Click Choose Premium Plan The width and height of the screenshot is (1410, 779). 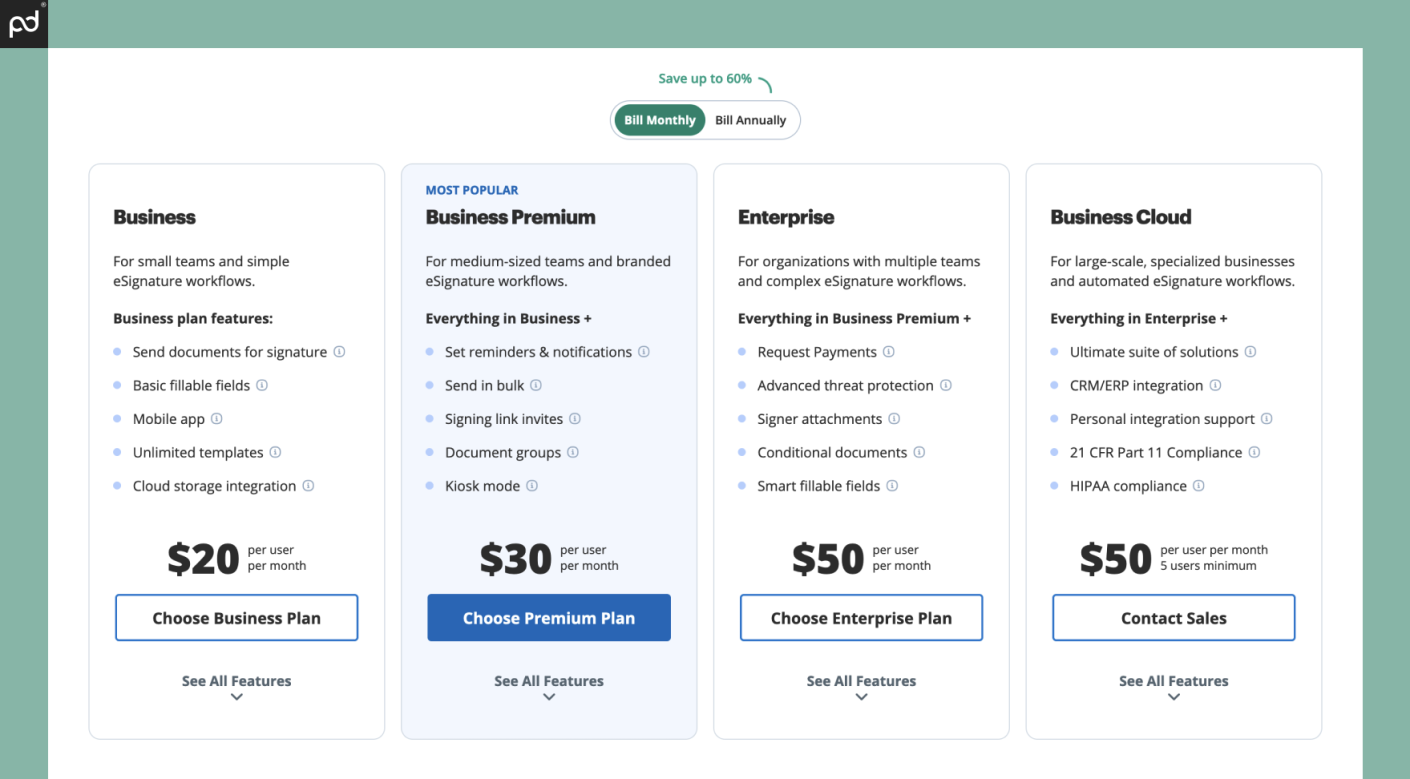tap(548, 617)
